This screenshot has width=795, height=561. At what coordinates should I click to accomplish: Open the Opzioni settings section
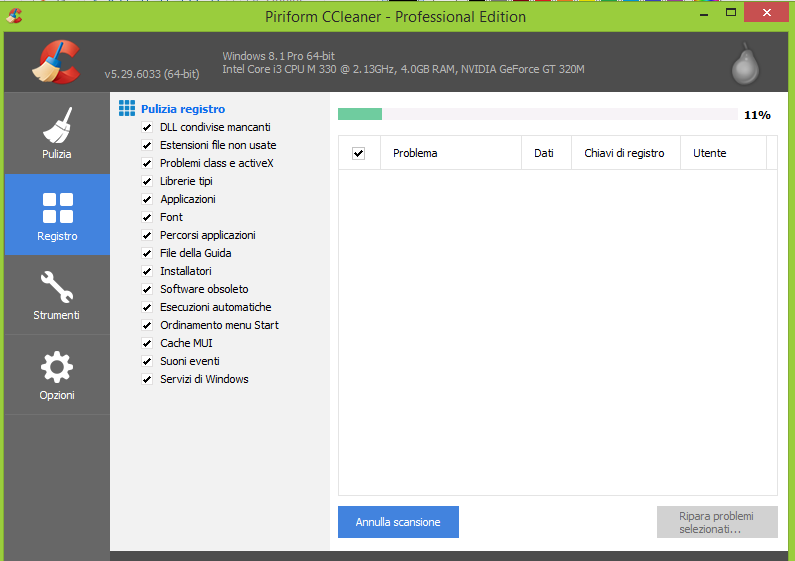pyautogui.click(x=57, y=375)
